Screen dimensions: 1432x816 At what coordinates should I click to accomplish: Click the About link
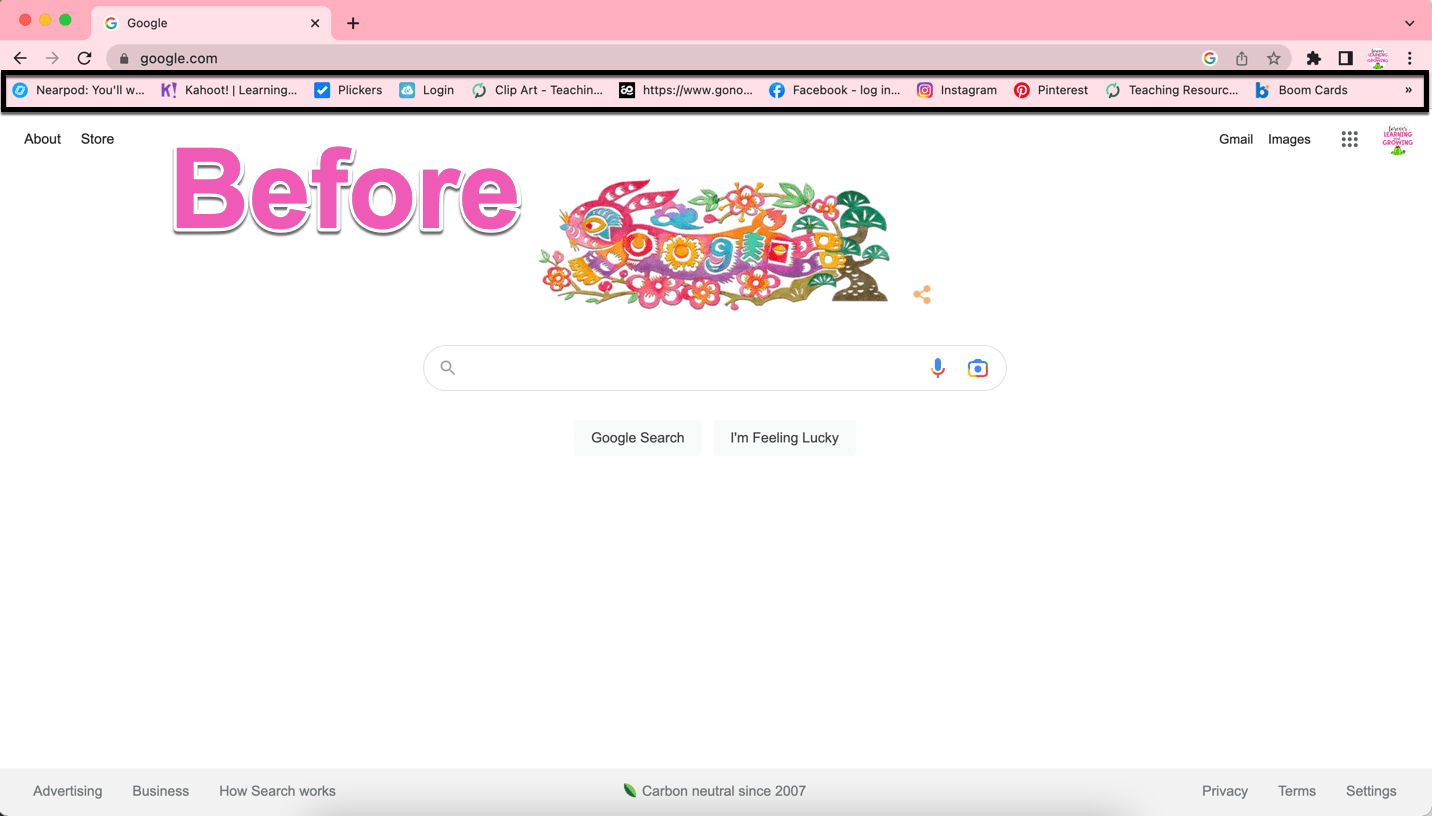(43, 139)
